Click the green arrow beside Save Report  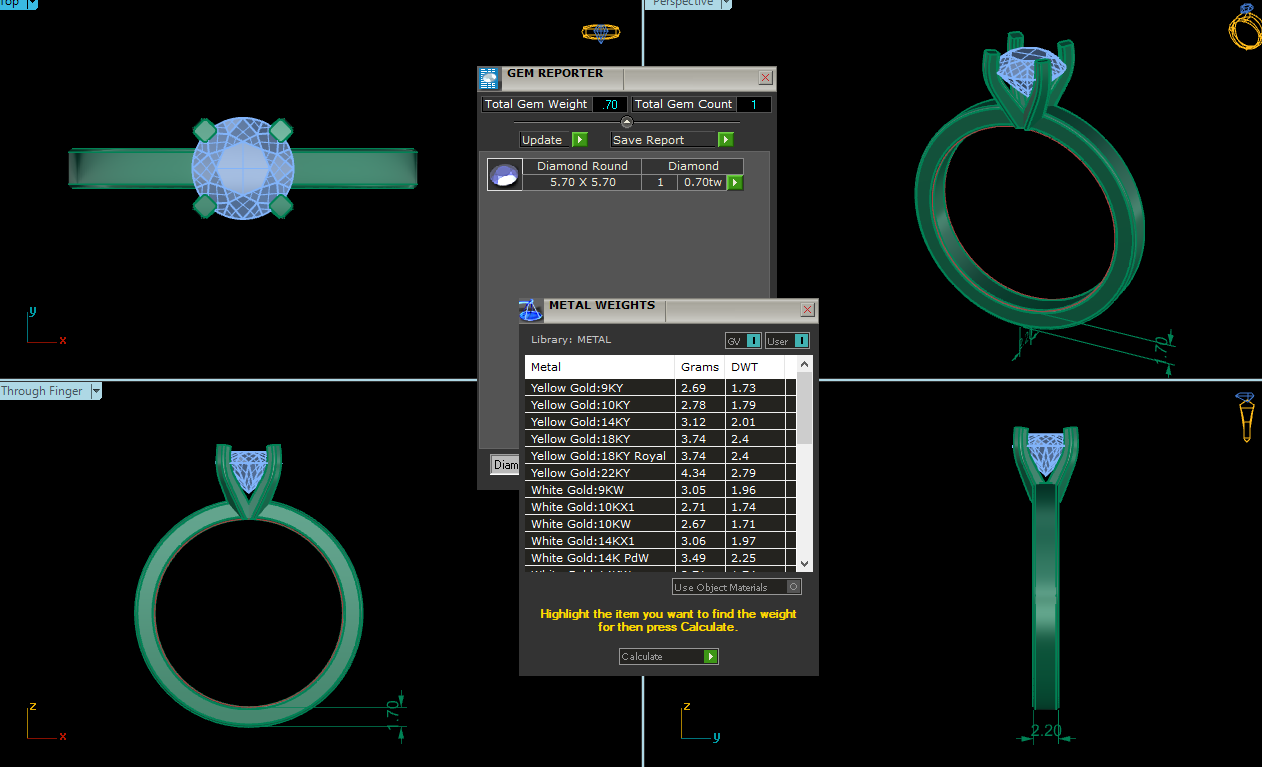726,140
